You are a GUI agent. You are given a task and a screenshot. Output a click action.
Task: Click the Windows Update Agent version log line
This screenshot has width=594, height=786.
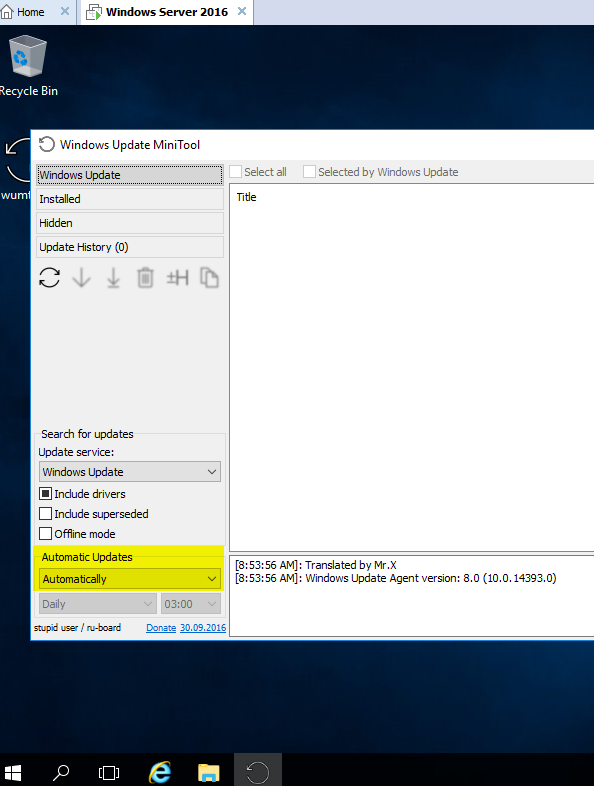tap(395, 578)
